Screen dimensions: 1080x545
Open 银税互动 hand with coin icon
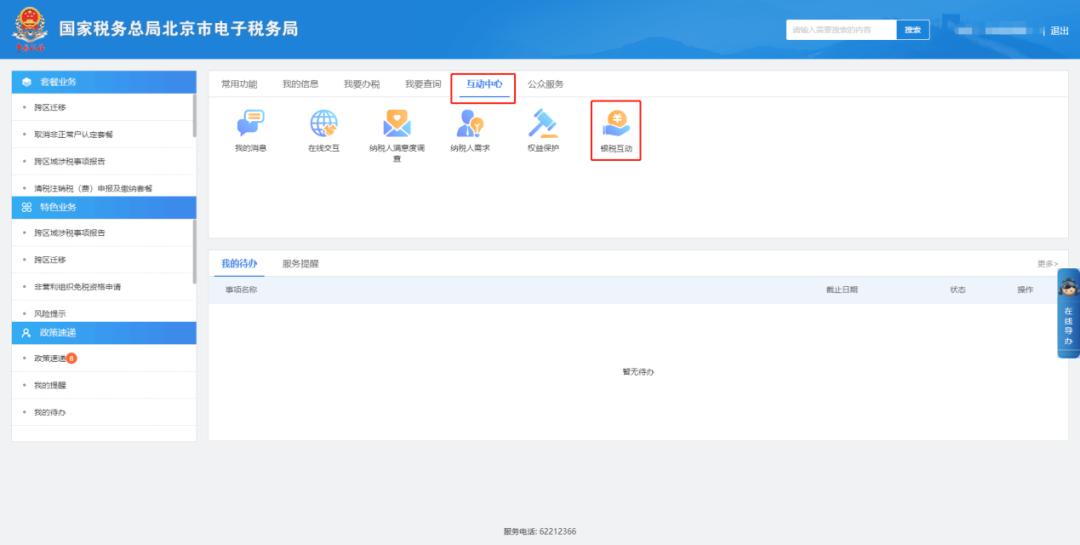pos(616,123)
